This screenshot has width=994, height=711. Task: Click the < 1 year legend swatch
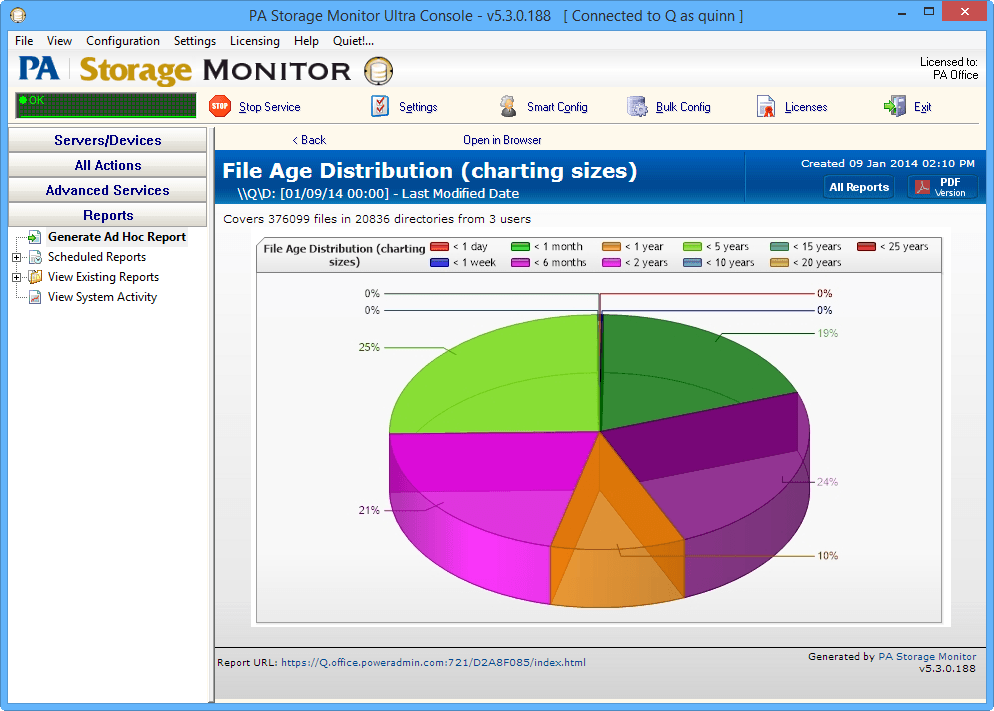pyautogui.click(x=611, y=247)
